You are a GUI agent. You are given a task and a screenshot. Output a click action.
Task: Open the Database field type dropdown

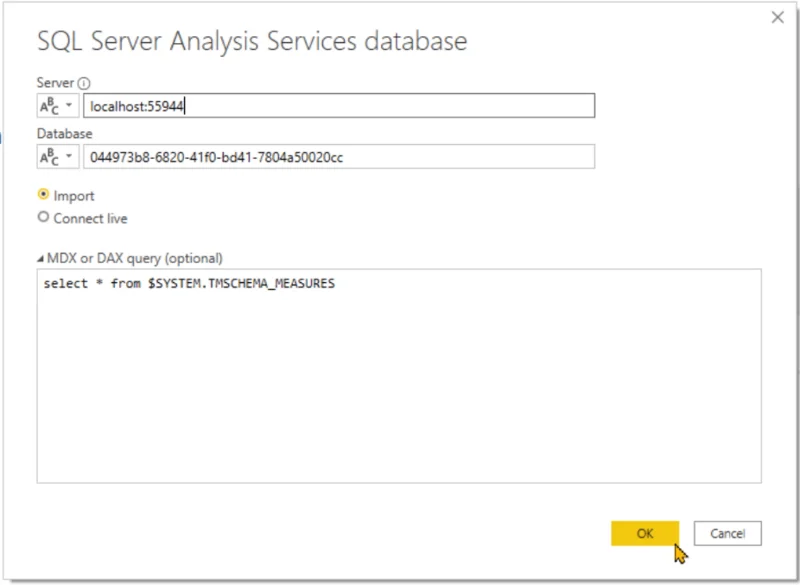point(58,157)
